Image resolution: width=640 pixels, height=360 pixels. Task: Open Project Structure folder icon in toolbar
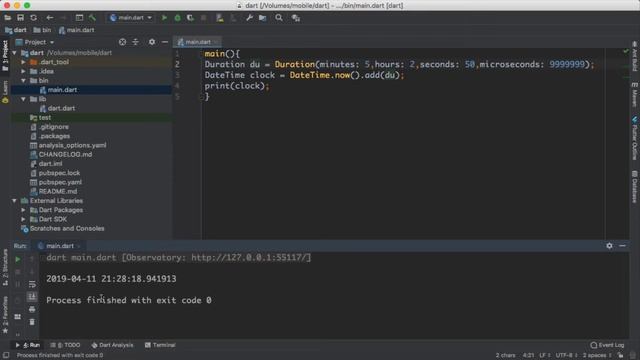tap(262, 18)
